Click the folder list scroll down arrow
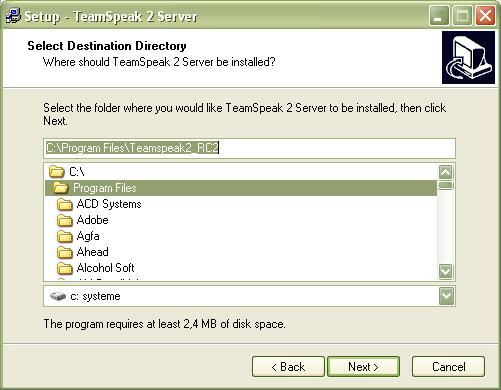Screen dimensions: 501x390 pos(446,271)
